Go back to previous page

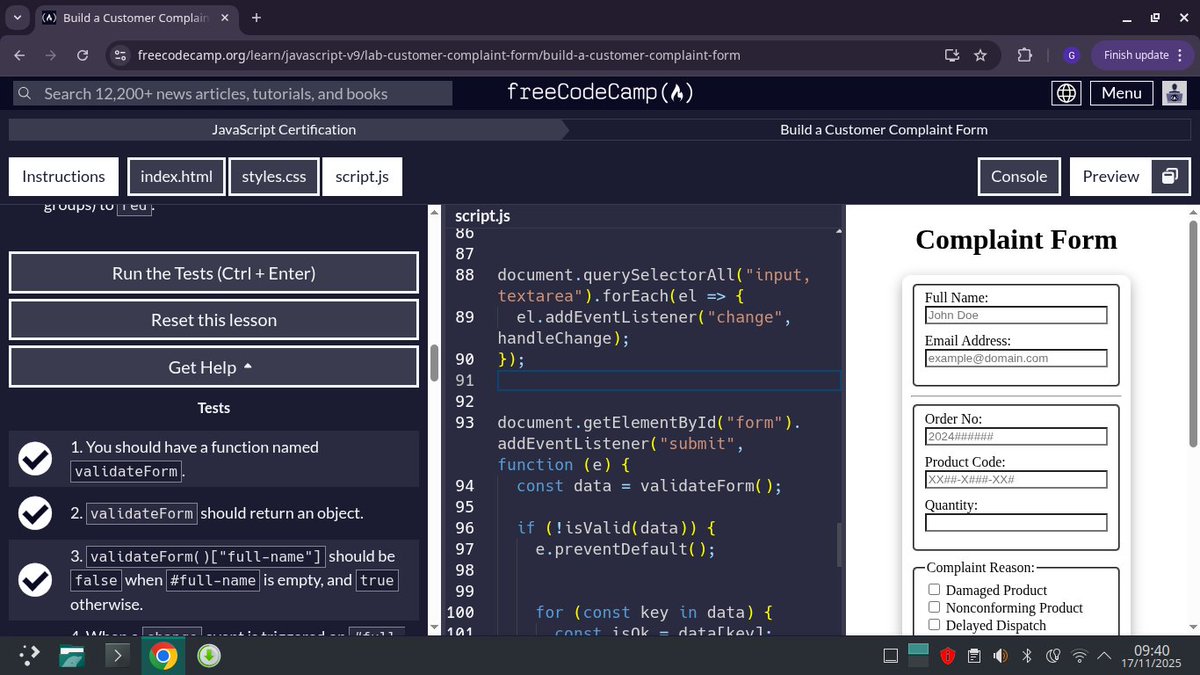pyautogui.click(x=20, y=55)
